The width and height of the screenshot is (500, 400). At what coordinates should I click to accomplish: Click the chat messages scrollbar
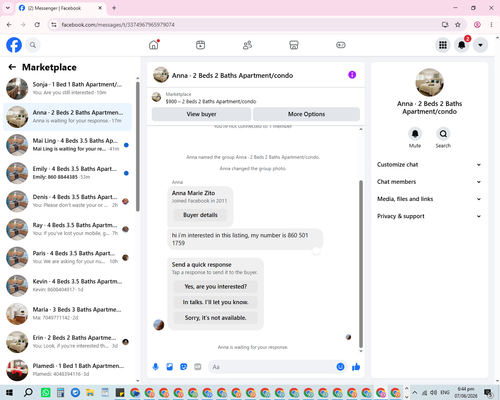point(361,263)
